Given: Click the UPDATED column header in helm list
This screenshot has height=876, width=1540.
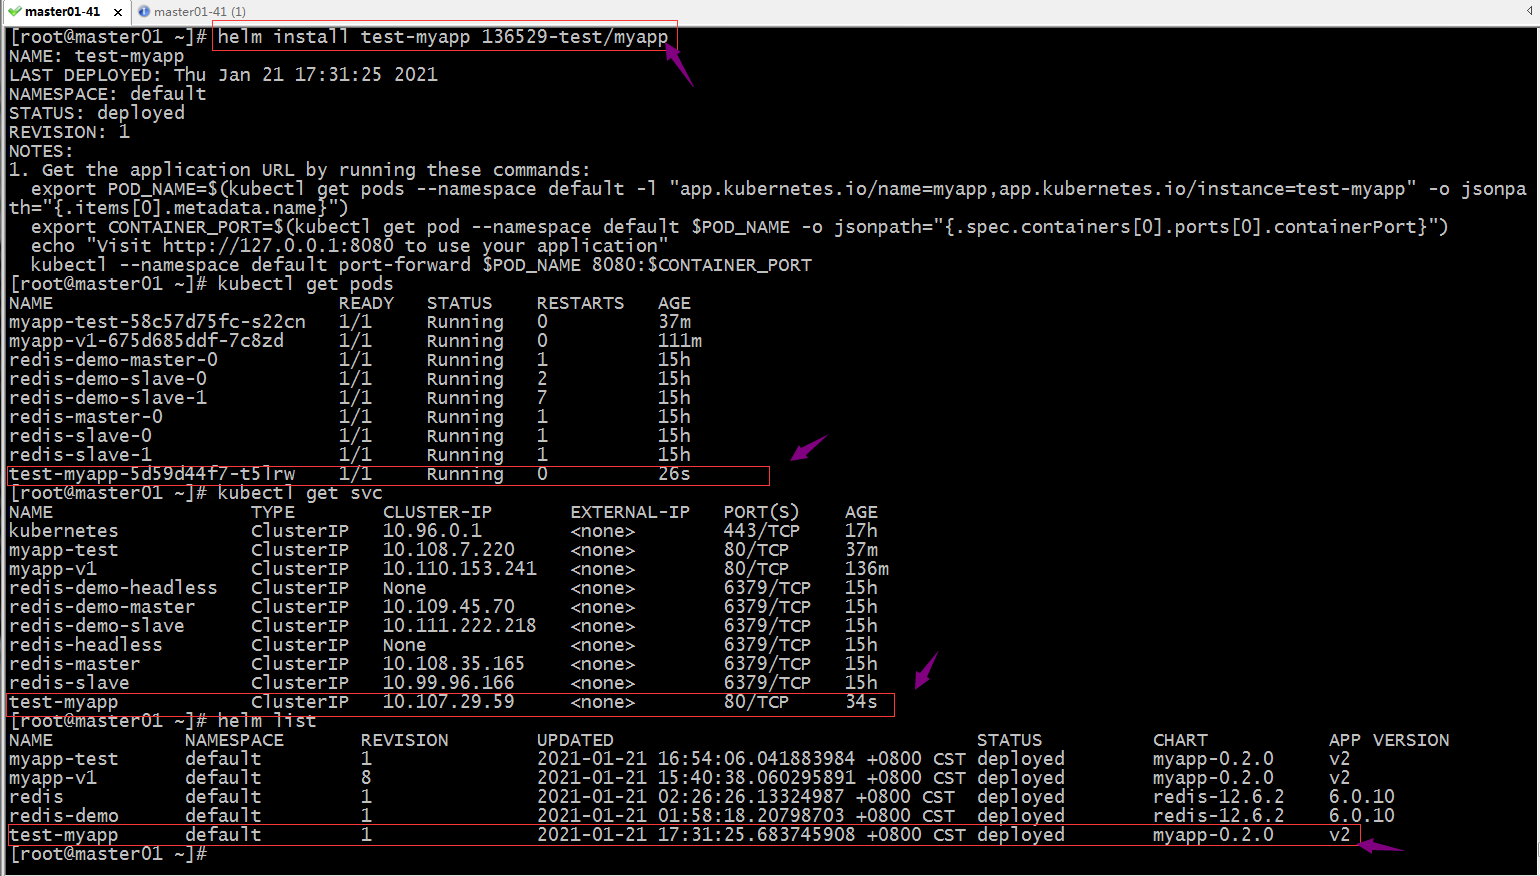Looking at the screenshot, I should [x=575, y=741].
